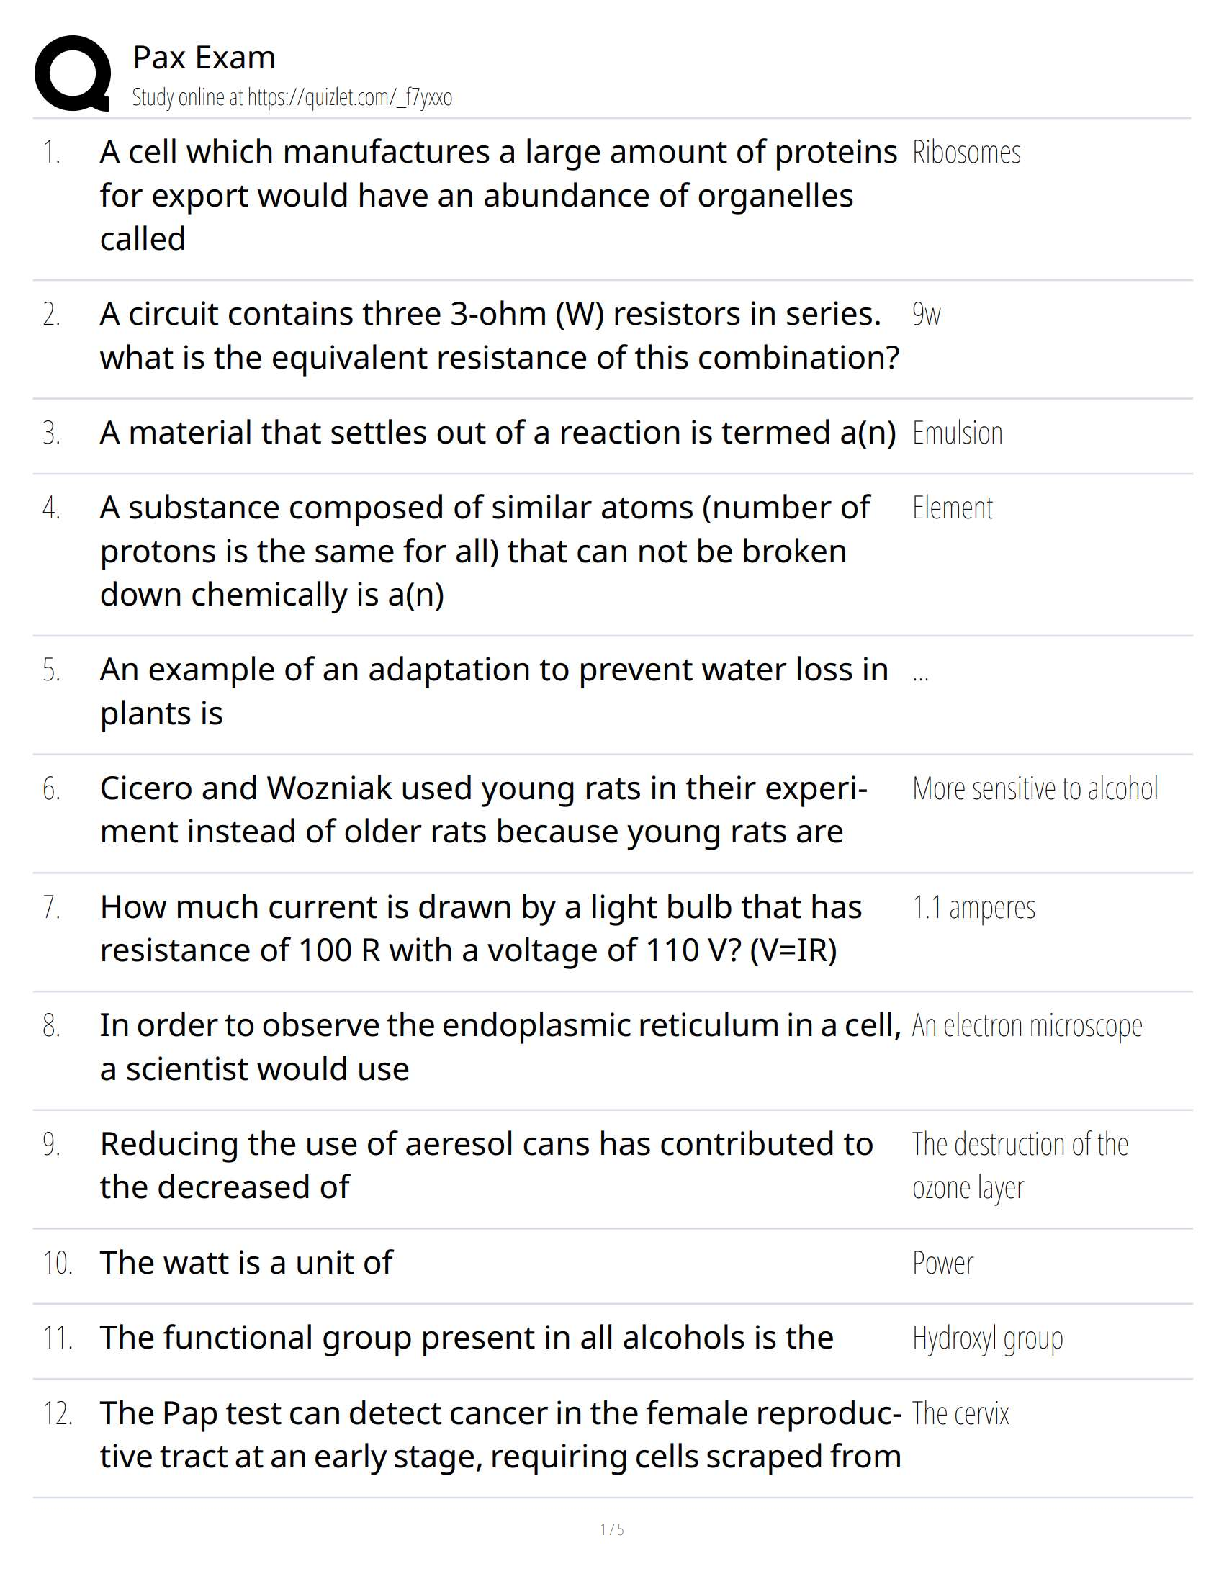
Task: Select the Pap test question text
Action: coord(500,1435)
